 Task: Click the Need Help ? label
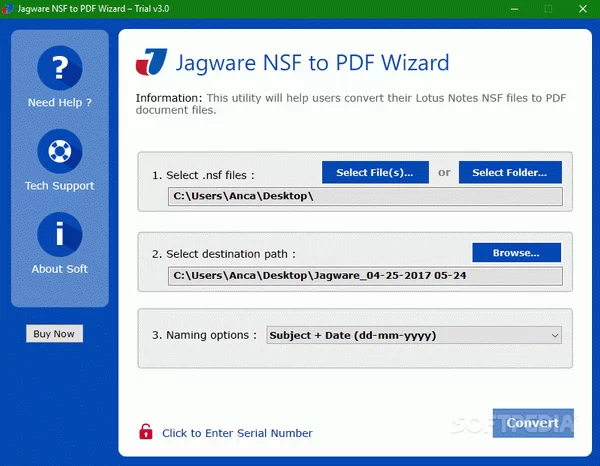click(60, 103)
